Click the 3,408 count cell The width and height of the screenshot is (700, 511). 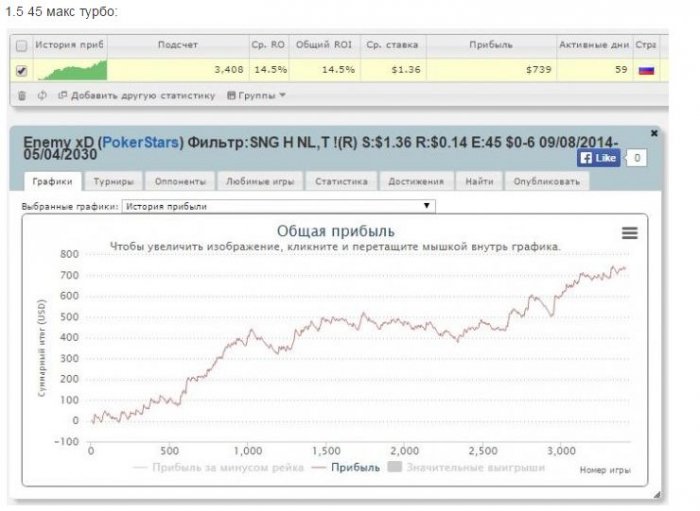click(178, 70)
